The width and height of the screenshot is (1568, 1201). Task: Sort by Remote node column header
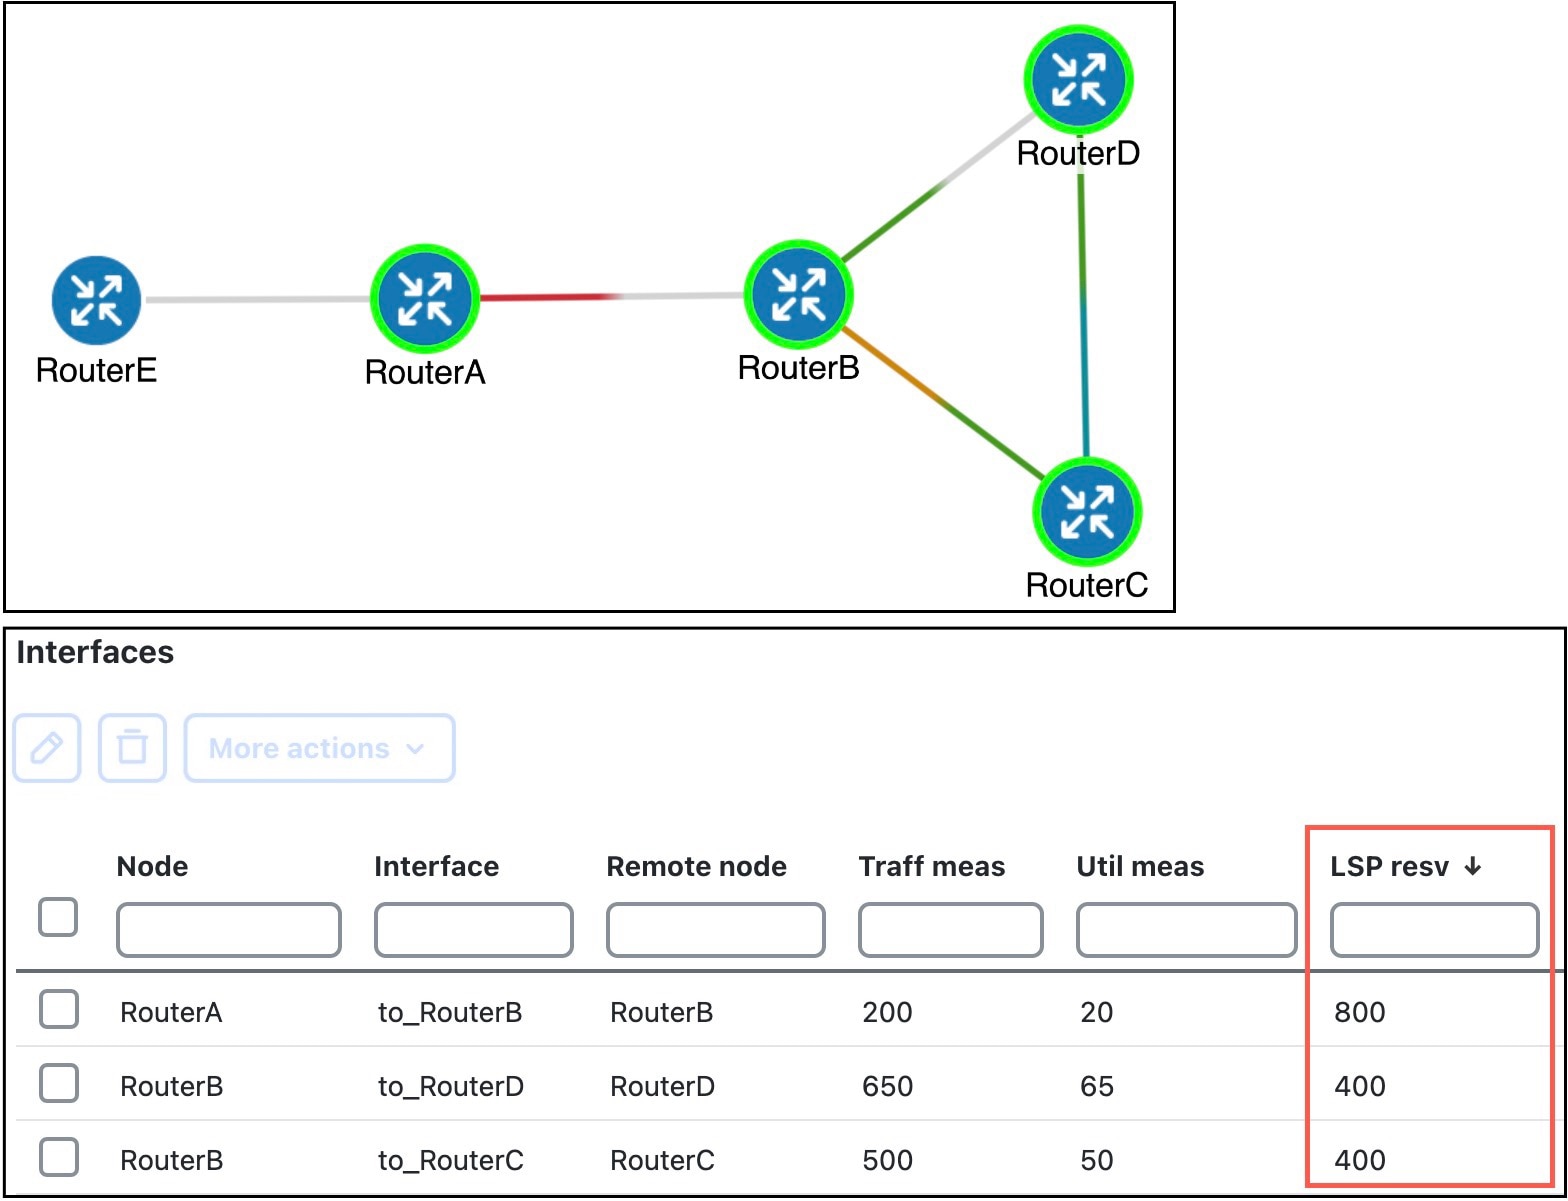[x=696, y=866]
